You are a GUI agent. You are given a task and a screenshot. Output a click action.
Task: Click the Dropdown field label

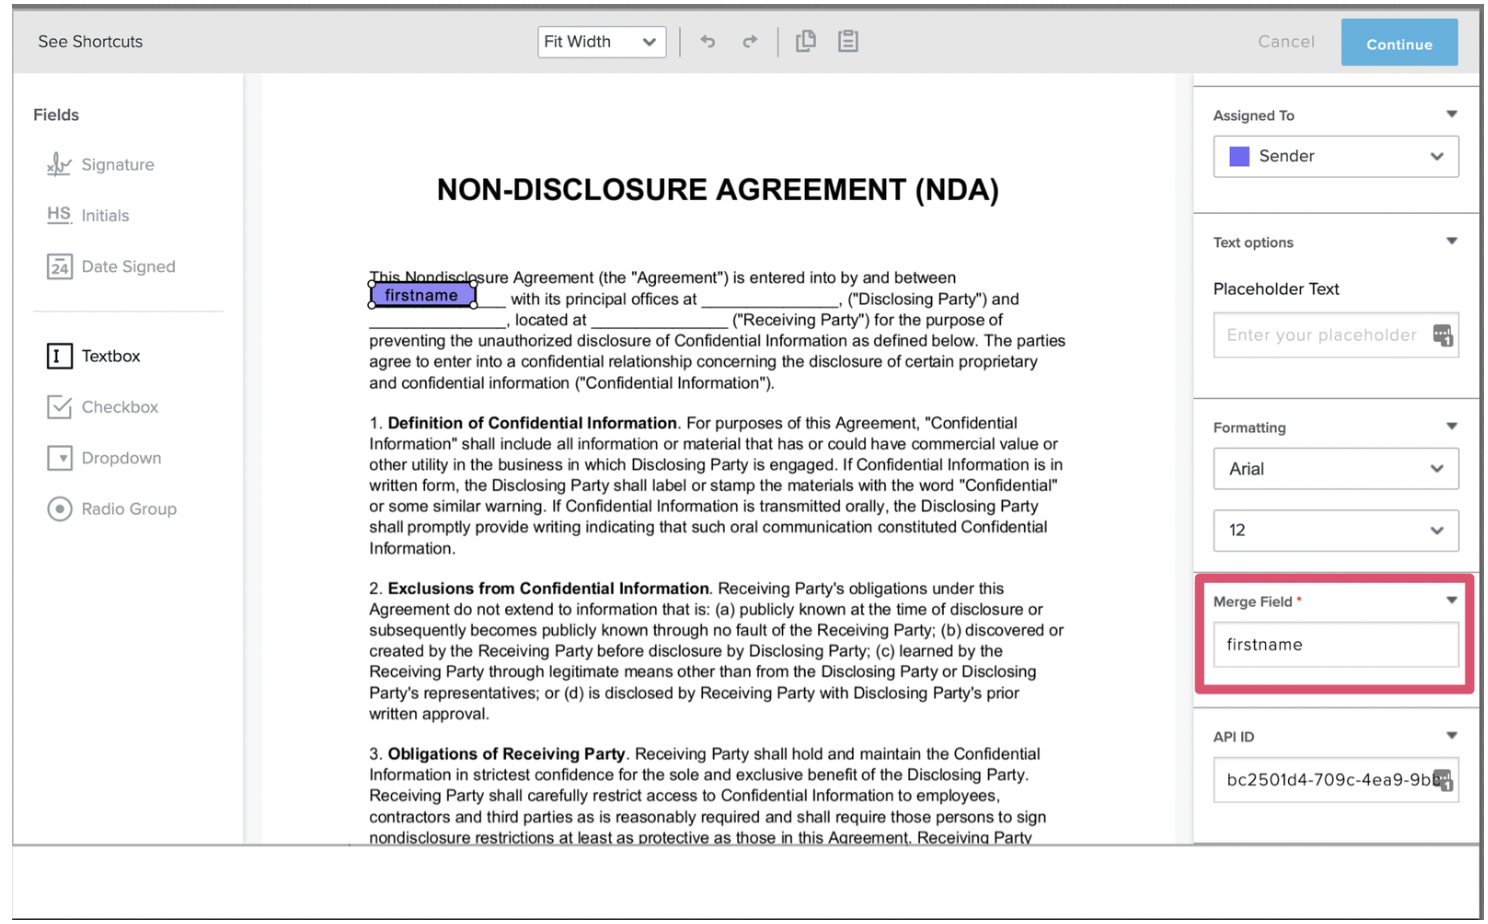(x=121, y=458)
